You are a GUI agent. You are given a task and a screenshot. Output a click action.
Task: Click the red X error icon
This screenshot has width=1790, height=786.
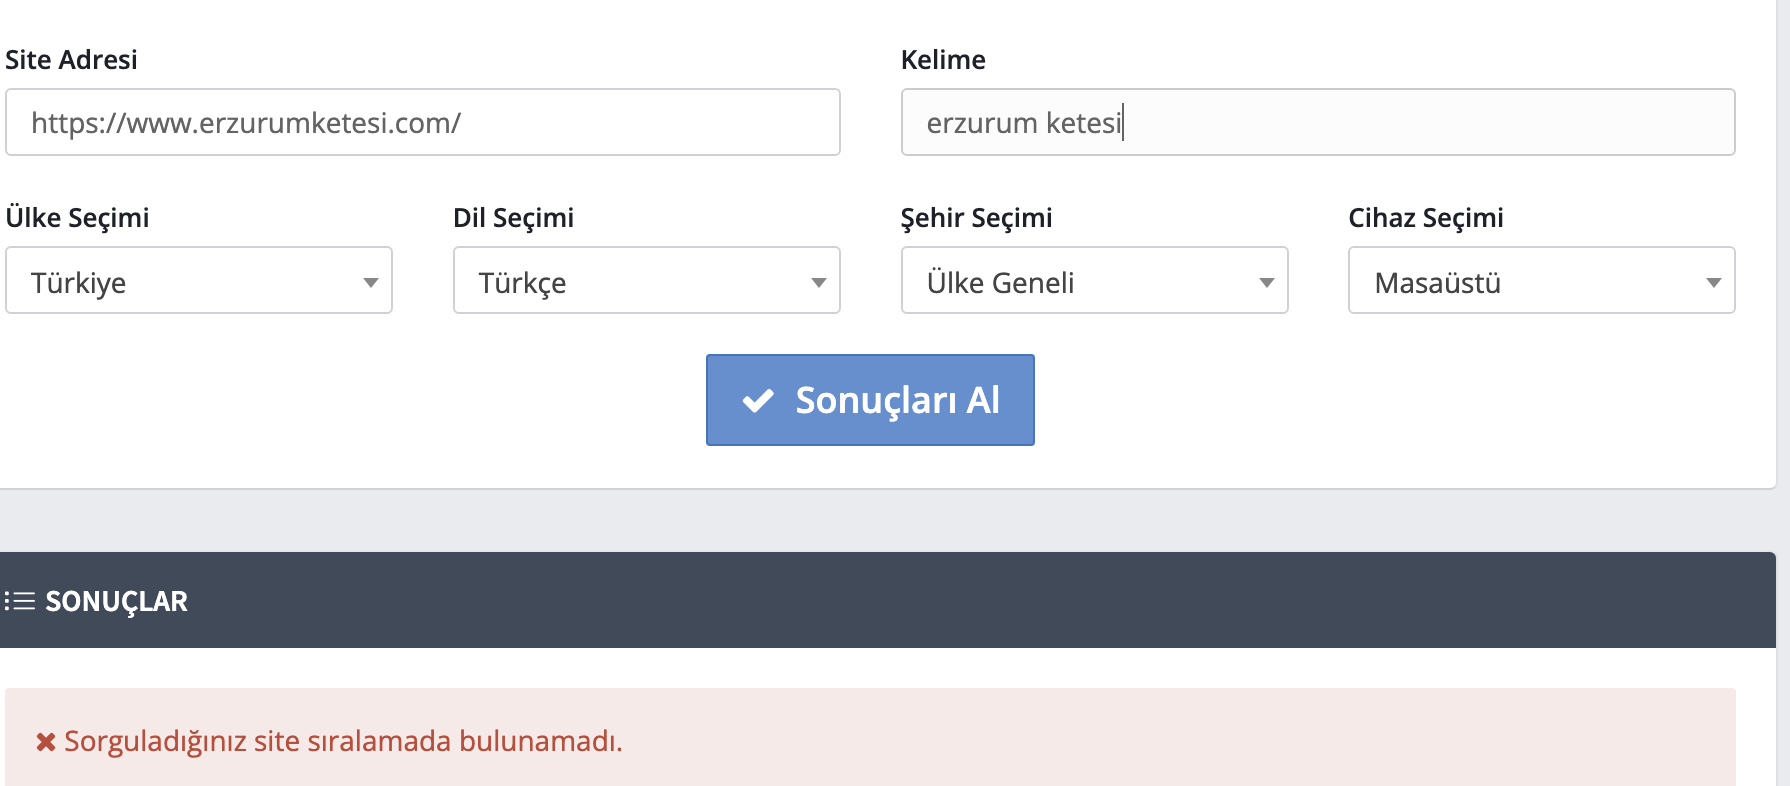pos(45,742)
